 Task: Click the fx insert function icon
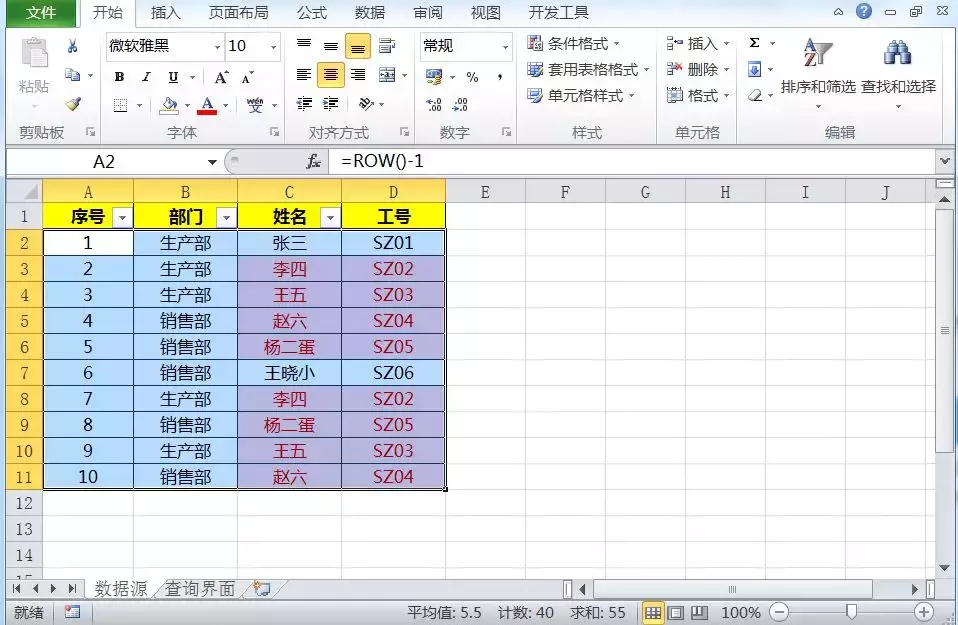(x=313, y=161)
